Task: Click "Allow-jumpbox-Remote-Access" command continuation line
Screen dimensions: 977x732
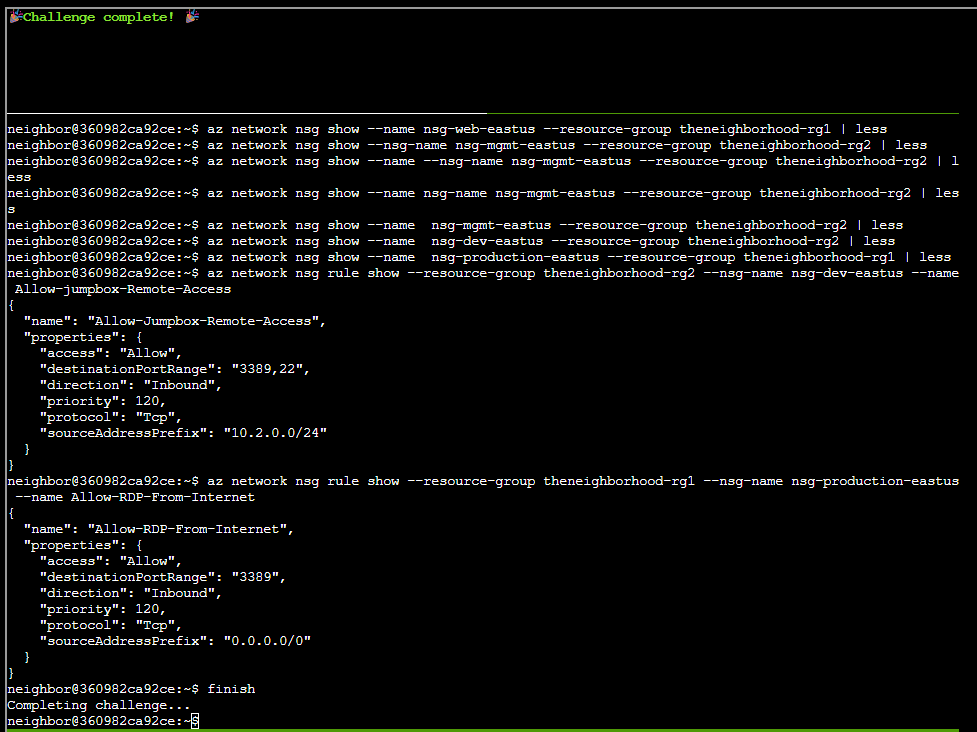Action: tap(123, 289)
